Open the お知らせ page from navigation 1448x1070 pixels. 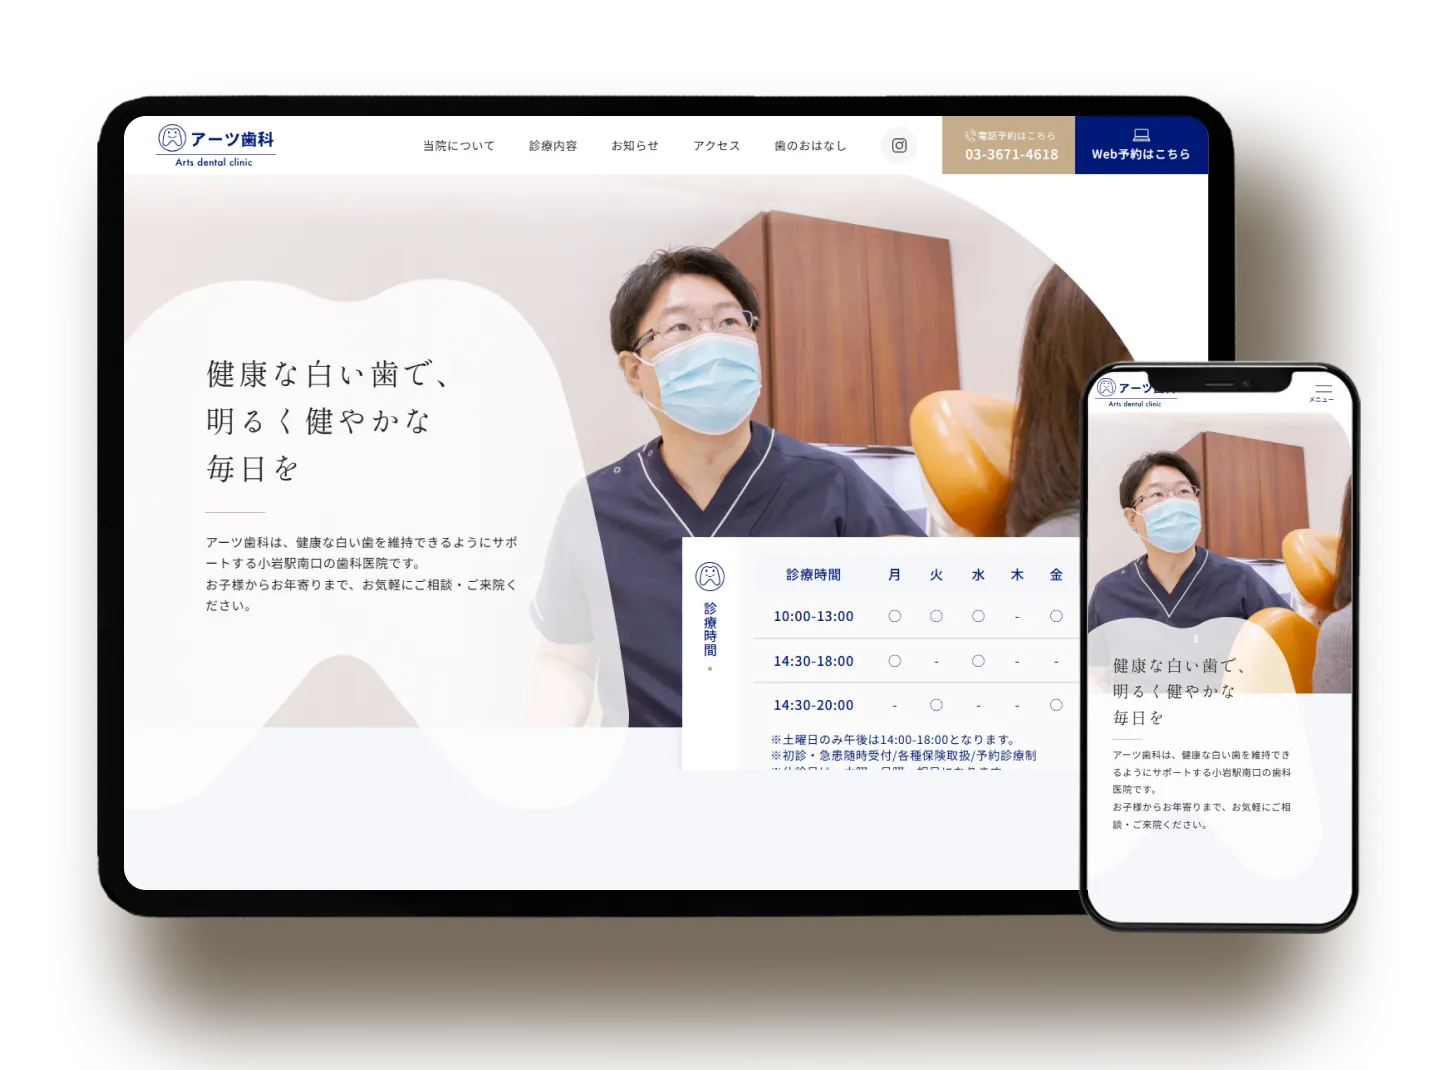[635, 145]
